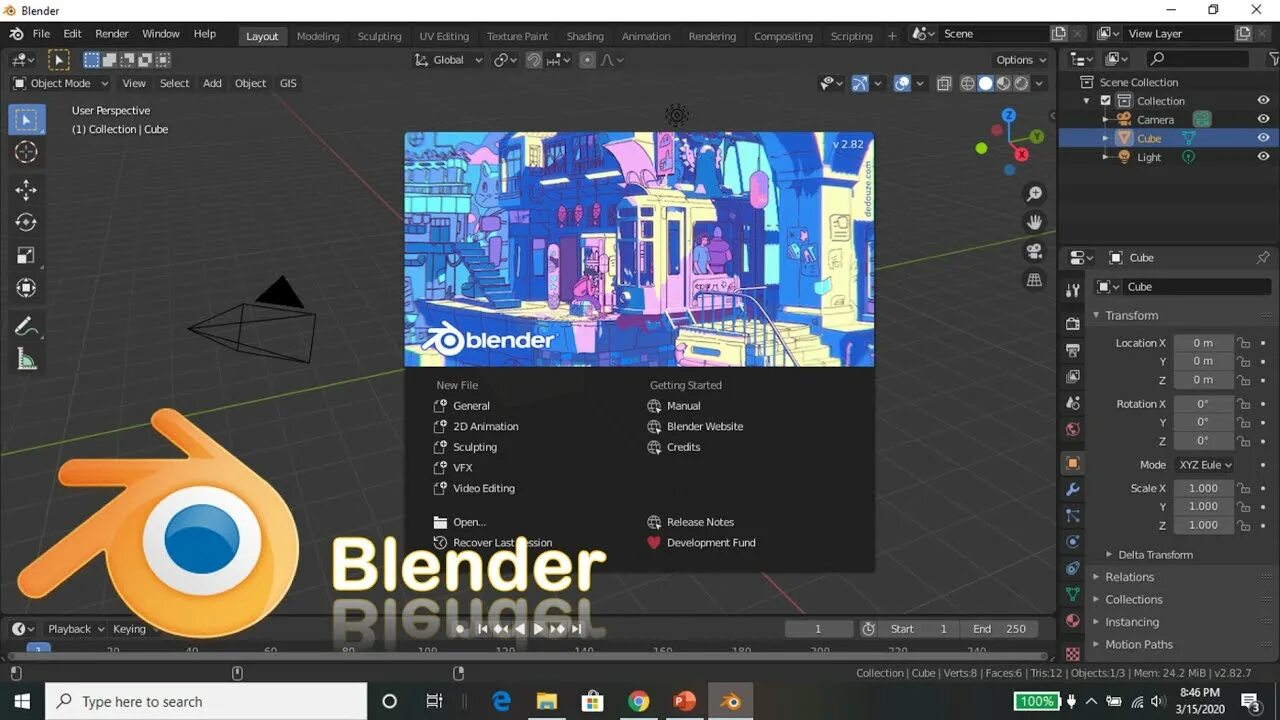Switch to the UV Editing workspace tab
The image size is (1280, 720).
(x=444, y=36)
